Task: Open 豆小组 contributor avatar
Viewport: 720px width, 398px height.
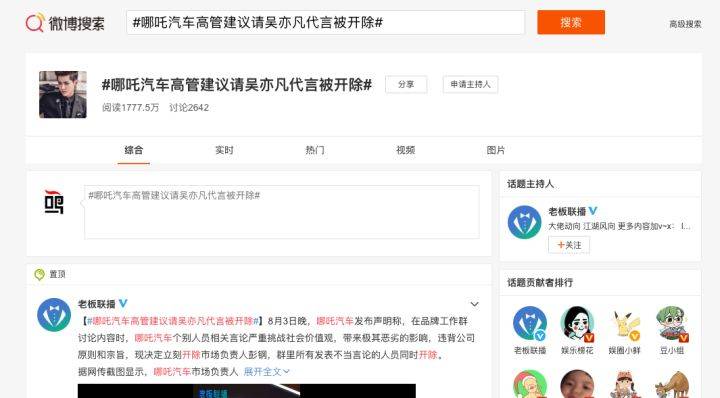Action: click(x=672, y=324)
